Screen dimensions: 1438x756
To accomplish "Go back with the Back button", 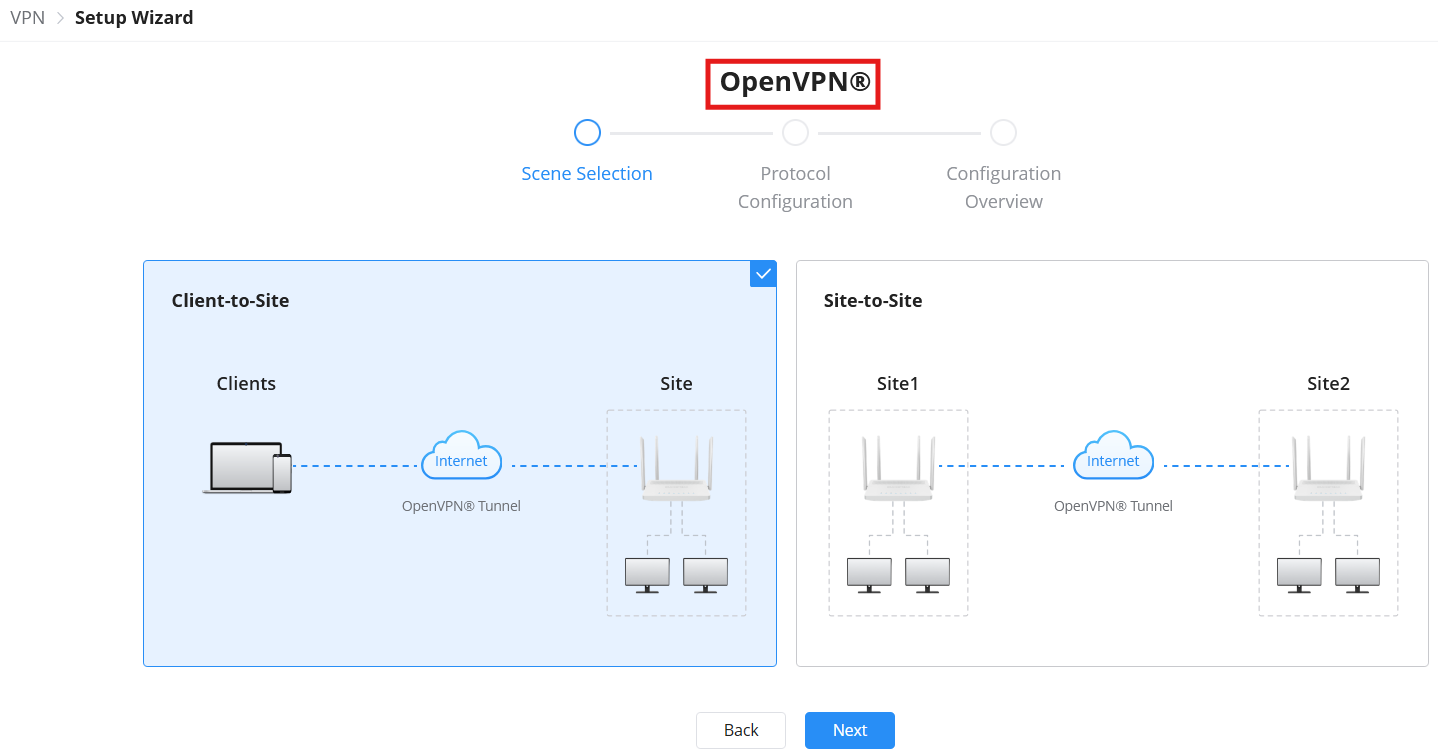I will (741, 730).
